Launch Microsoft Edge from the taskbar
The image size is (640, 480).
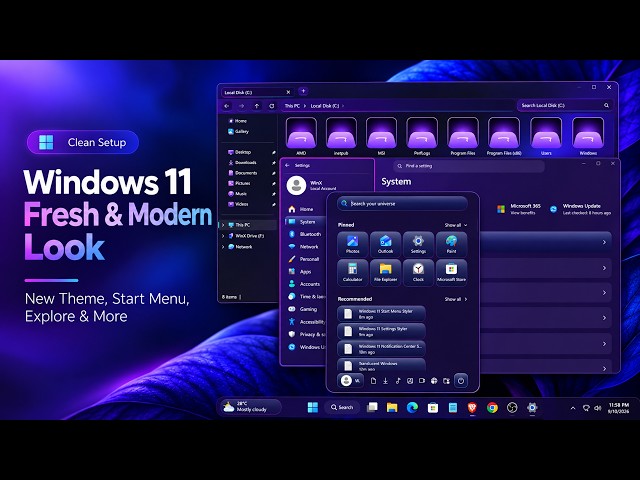(412, 407)
